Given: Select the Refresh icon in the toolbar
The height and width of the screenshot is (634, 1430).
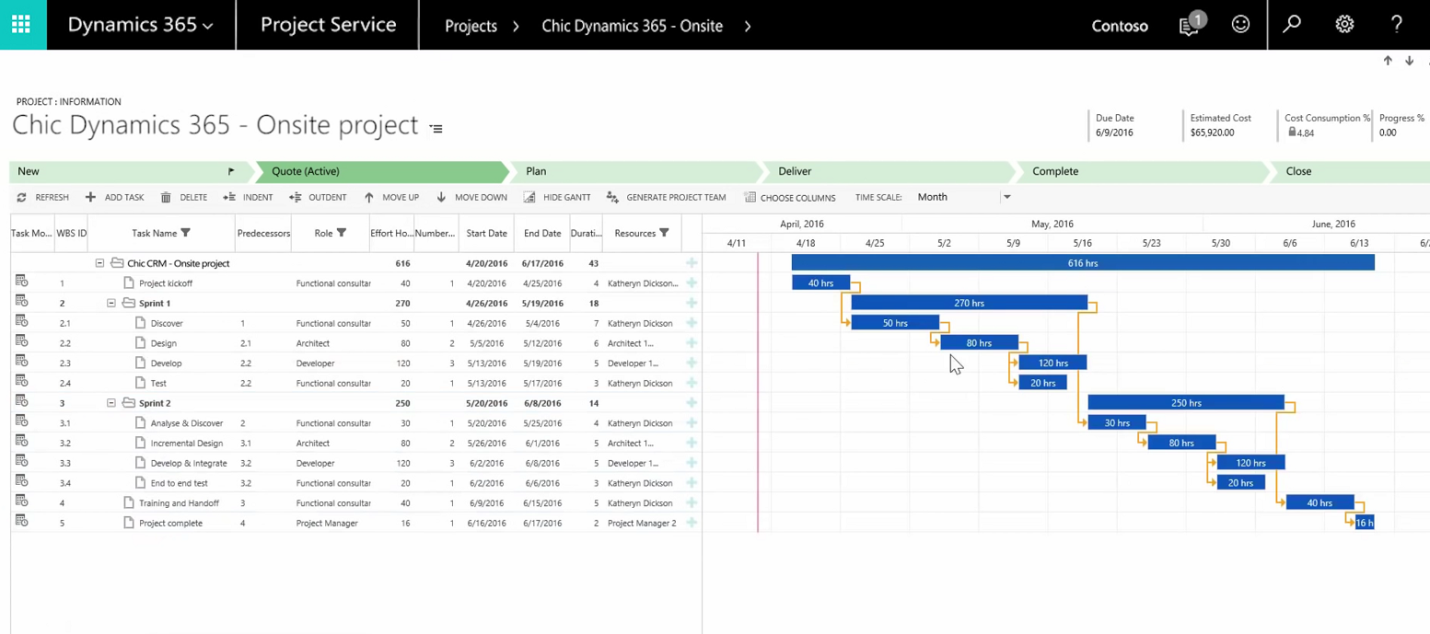Looking at the screenshot, I should pos(22,197).
